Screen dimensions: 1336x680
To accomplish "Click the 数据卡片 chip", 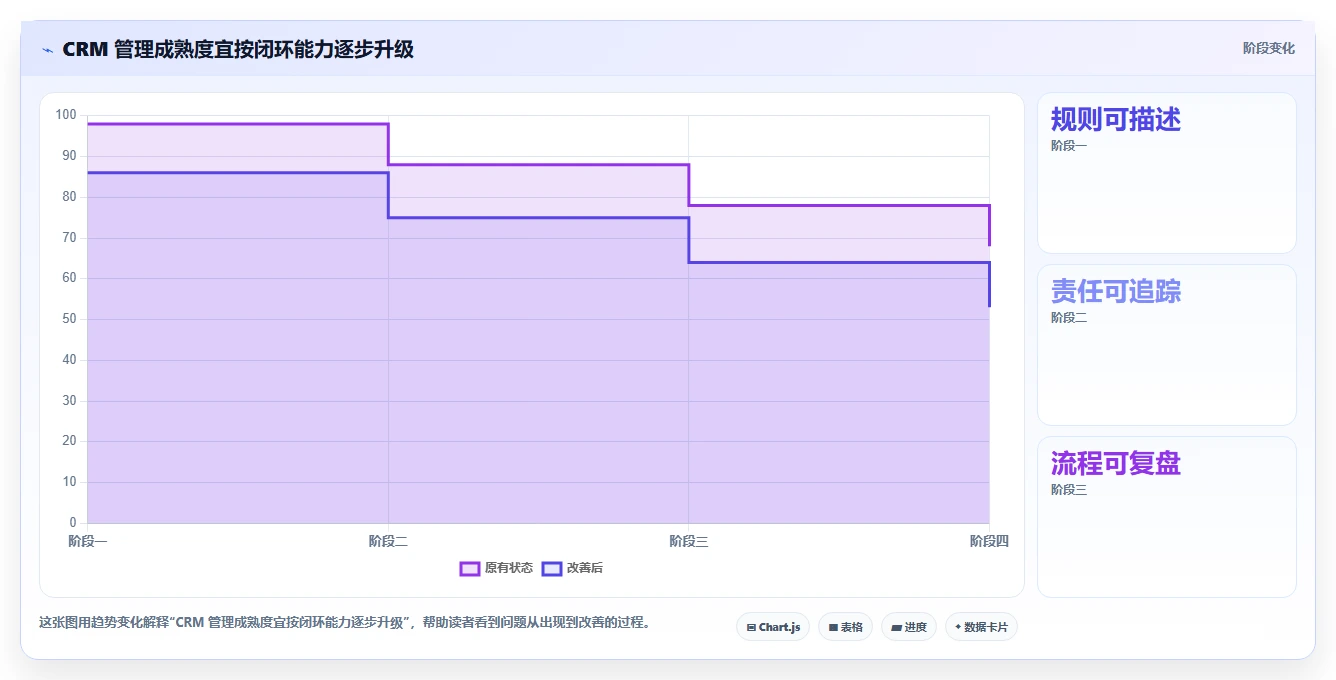I will pyautogui.click(x=981, y=627).
